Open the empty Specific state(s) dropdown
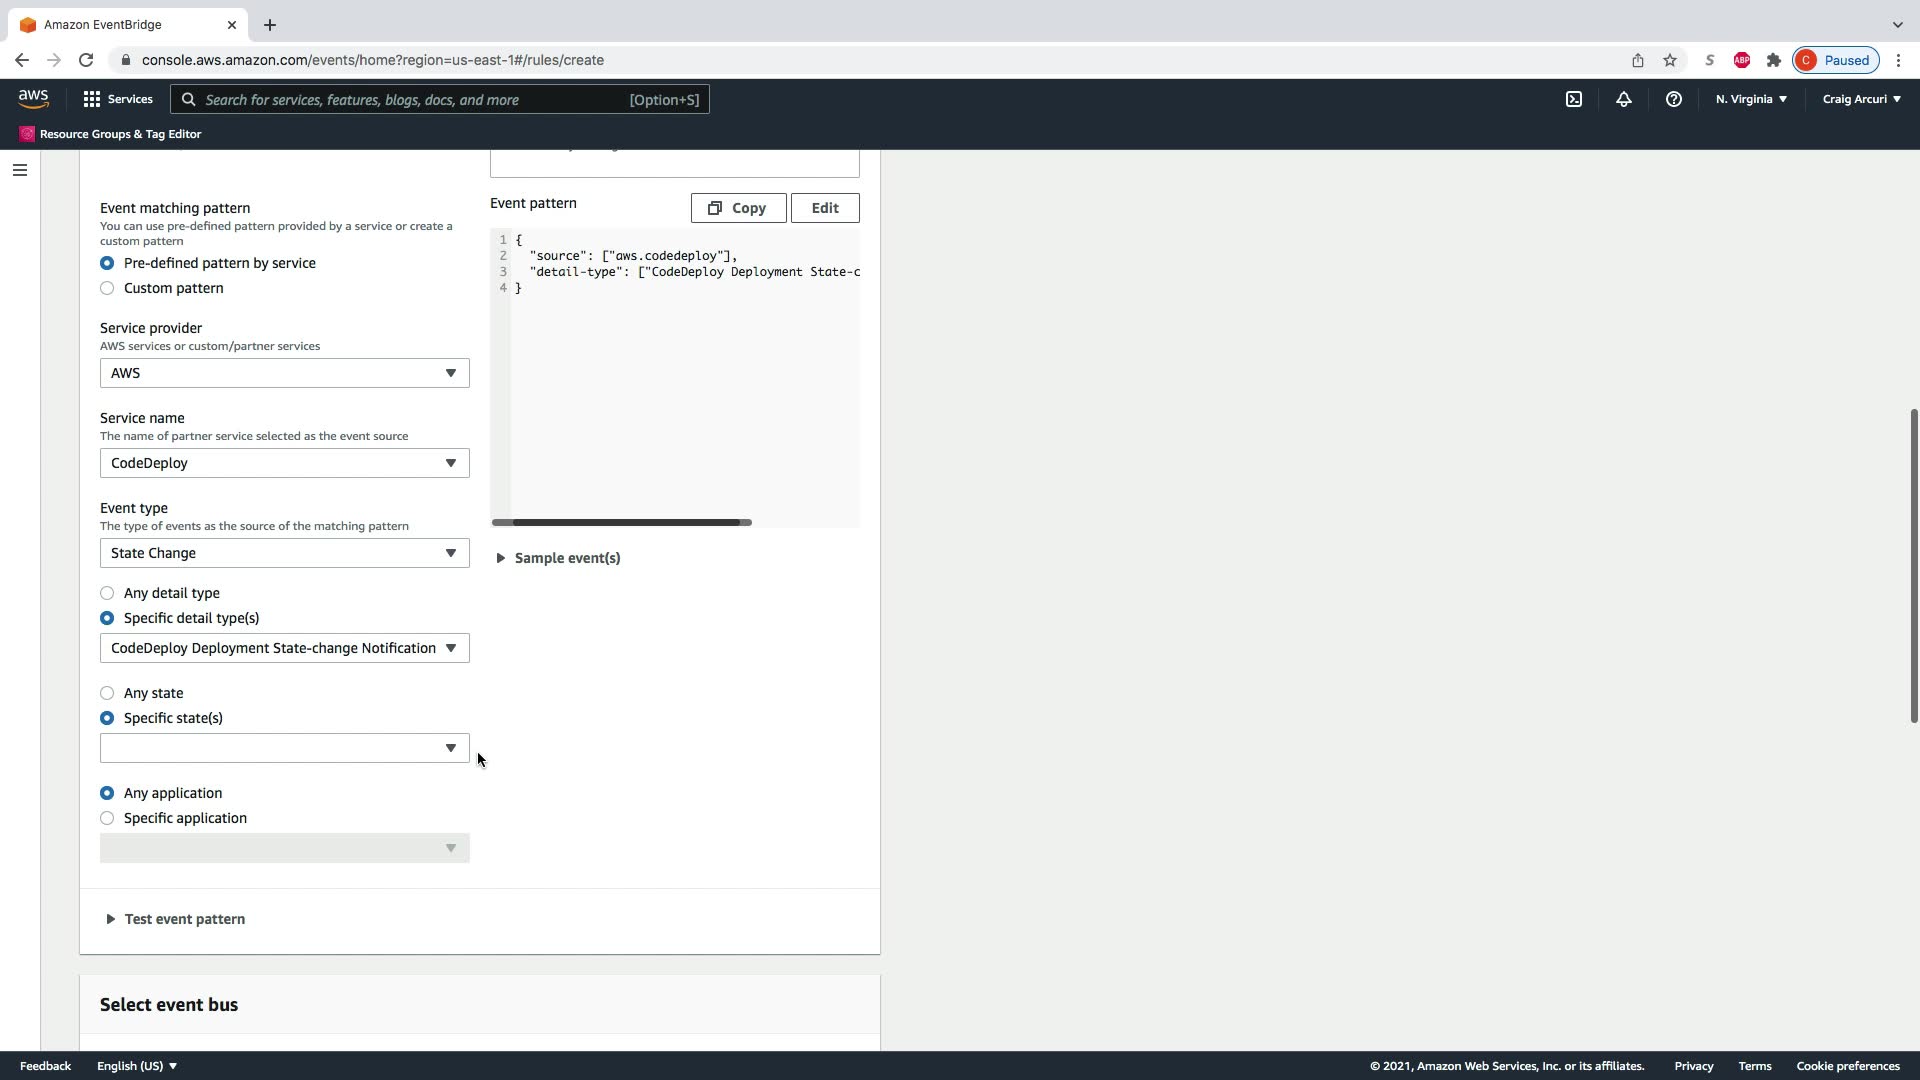The width and height of the screenshot is (1920, 1080). pos(284,748)
